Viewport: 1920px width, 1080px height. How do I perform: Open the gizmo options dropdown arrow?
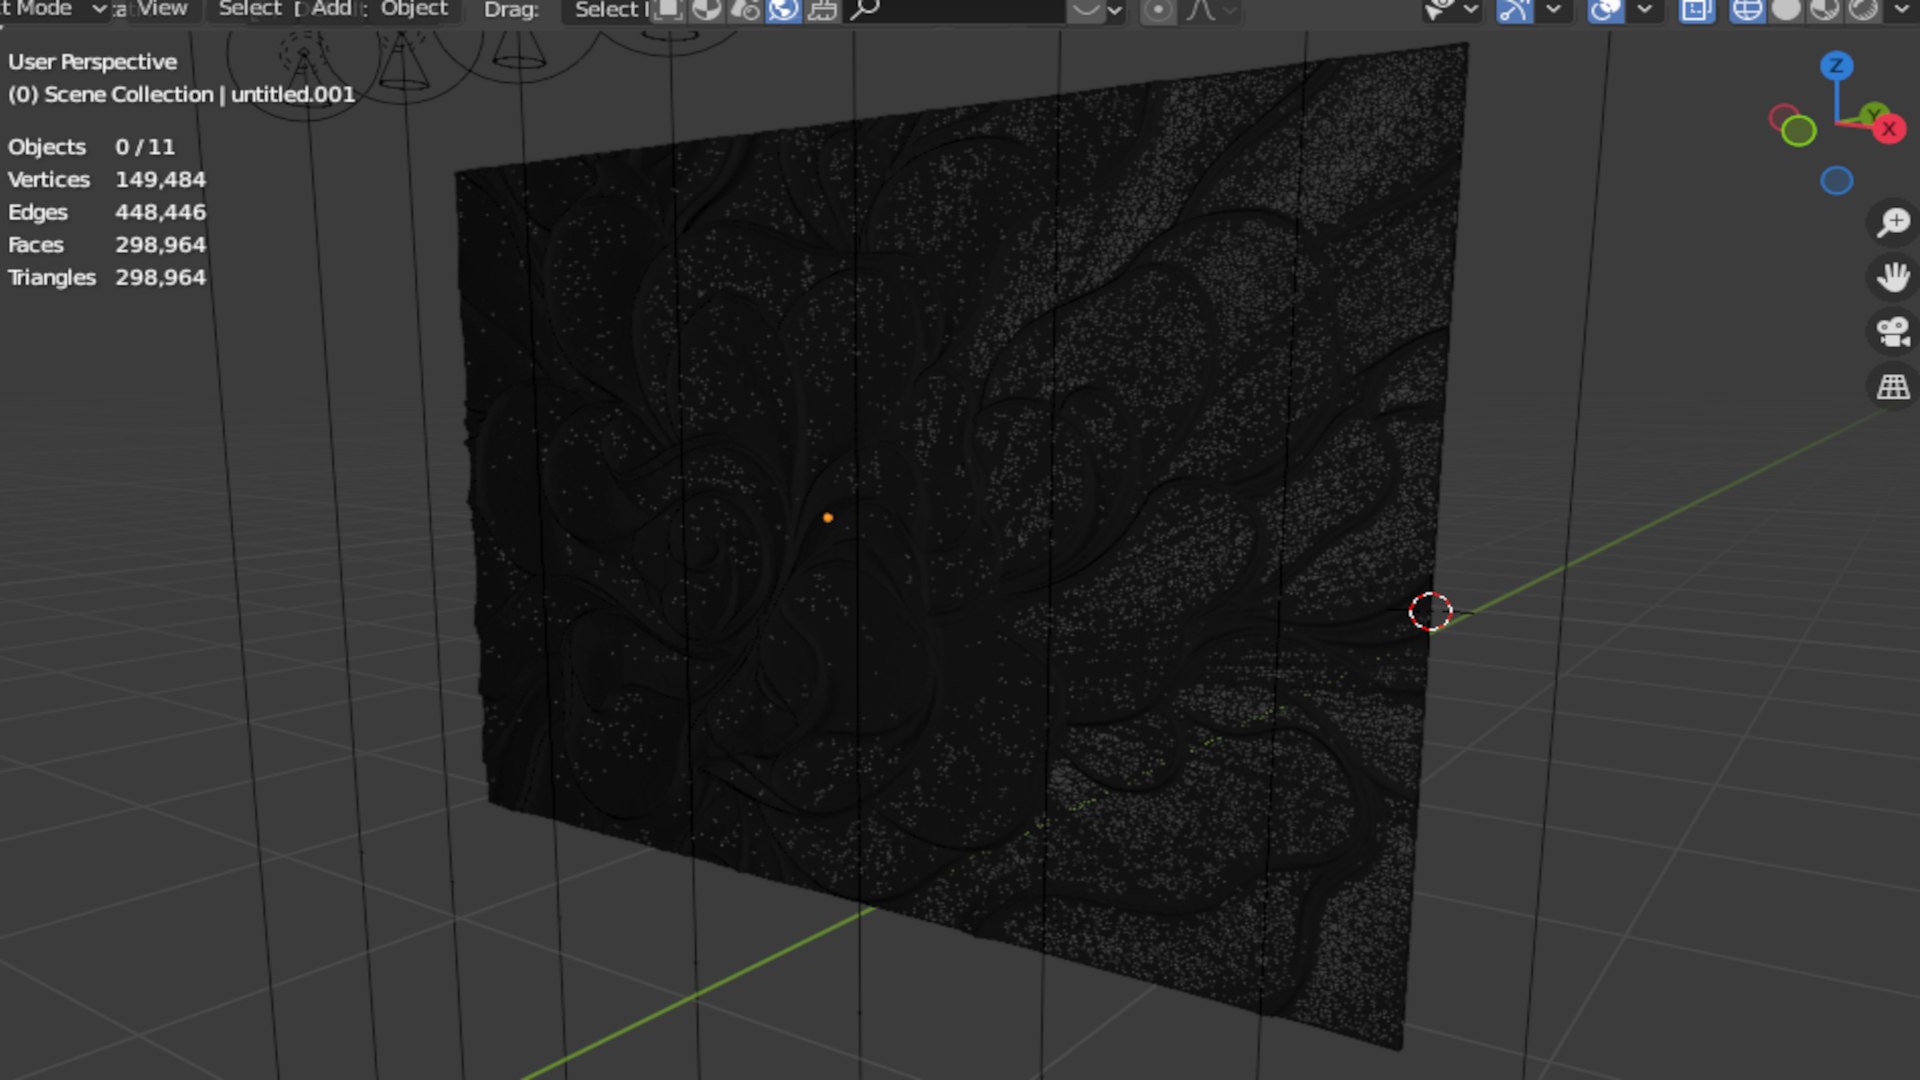coord(1553,10)
